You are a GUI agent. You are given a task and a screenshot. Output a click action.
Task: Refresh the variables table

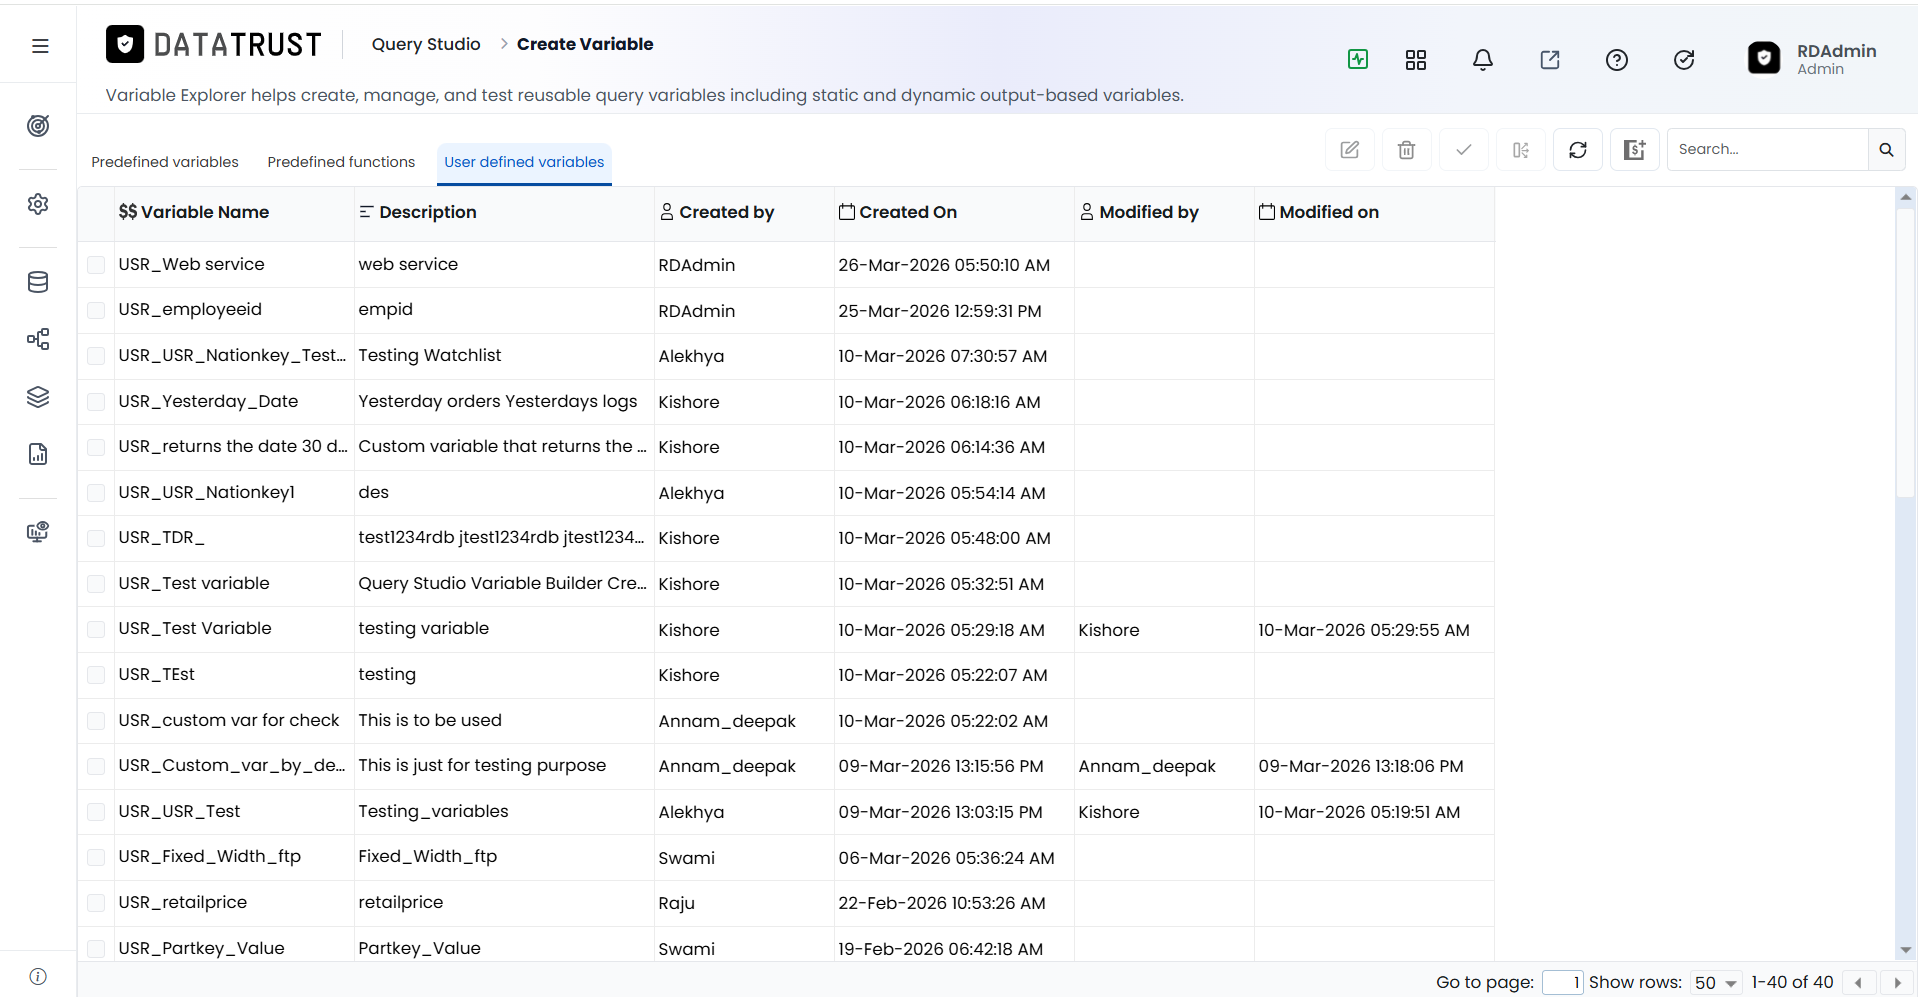pos(1578,150)
